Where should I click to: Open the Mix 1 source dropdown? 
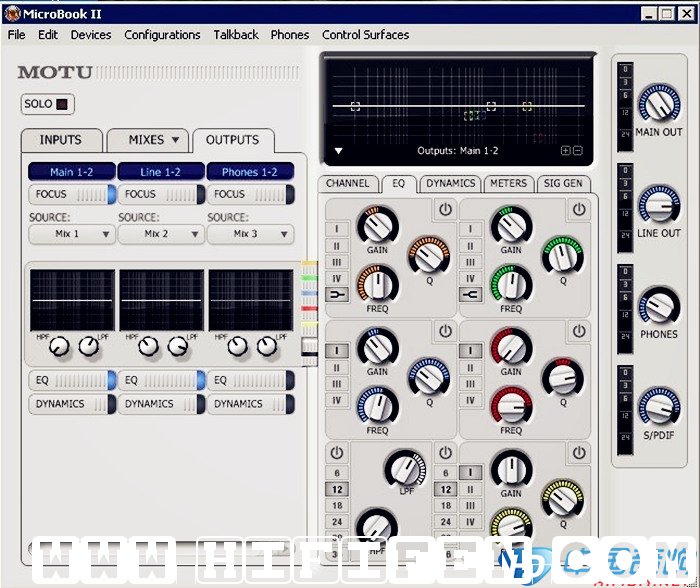[x=72, y=234]
